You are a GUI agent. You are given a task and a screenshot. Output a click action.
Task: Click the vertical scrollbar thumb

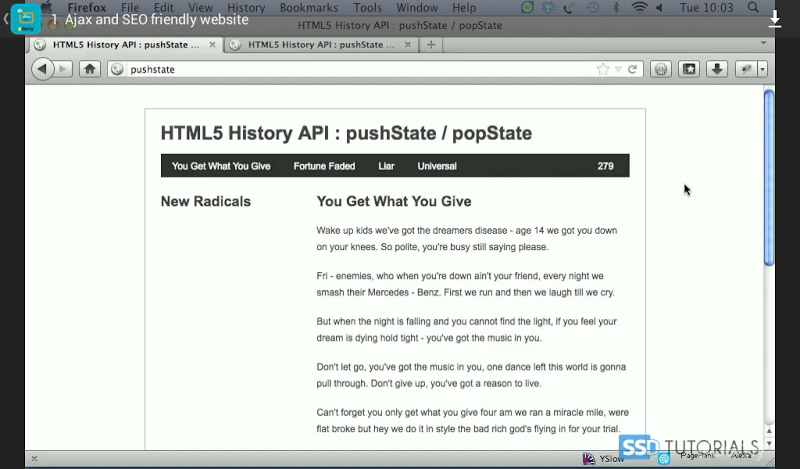(769, 177)
